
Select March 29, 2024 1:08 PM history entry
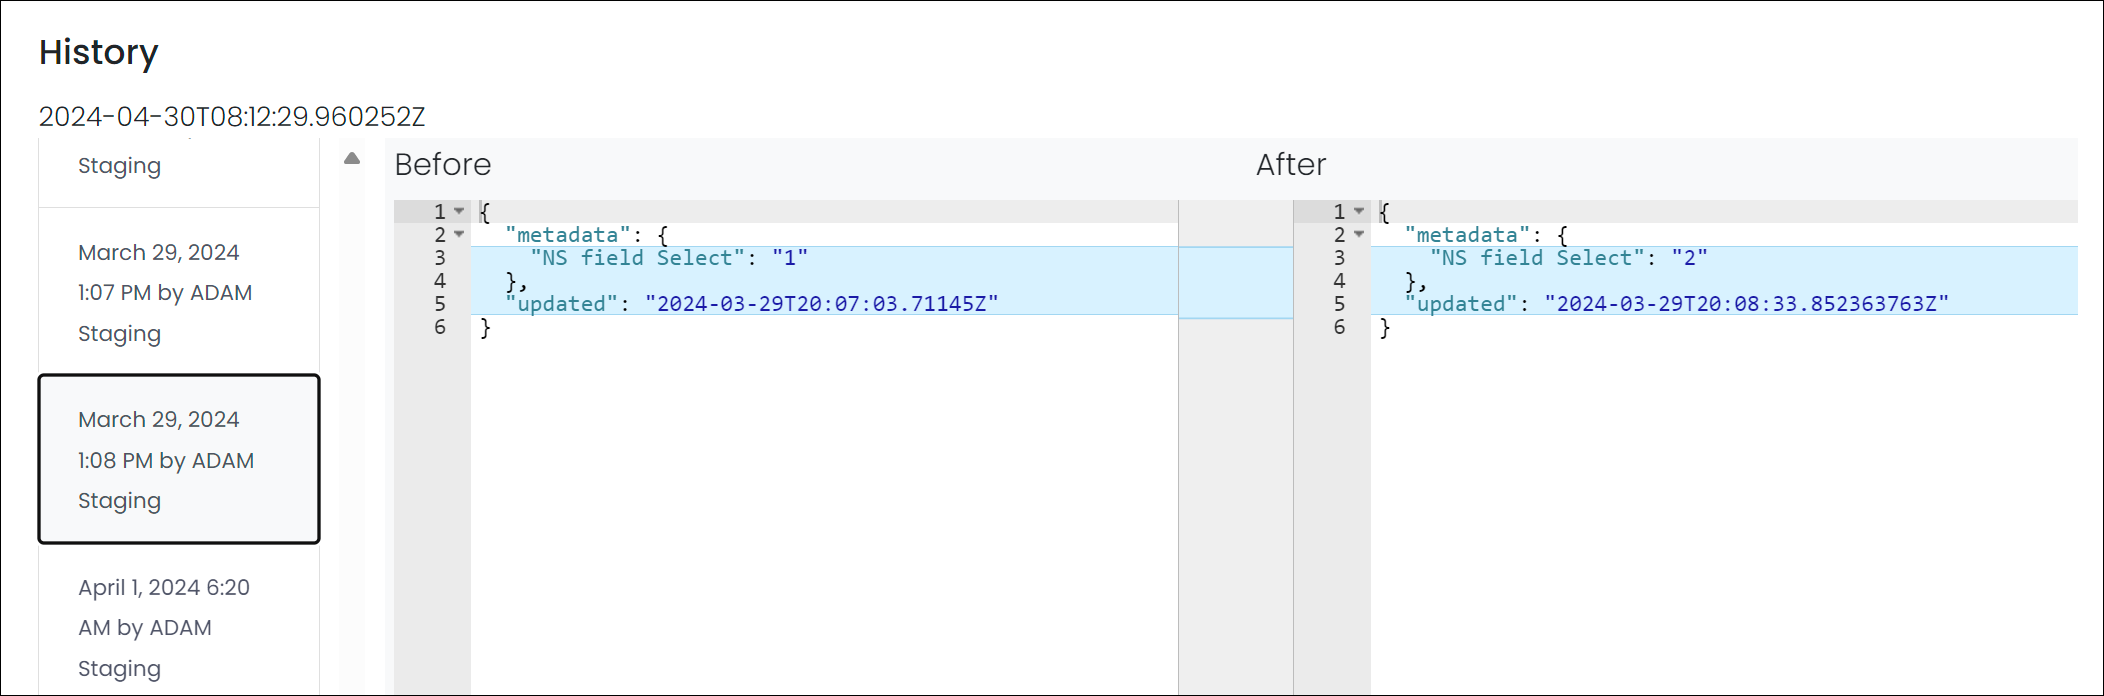coord(179,460)
